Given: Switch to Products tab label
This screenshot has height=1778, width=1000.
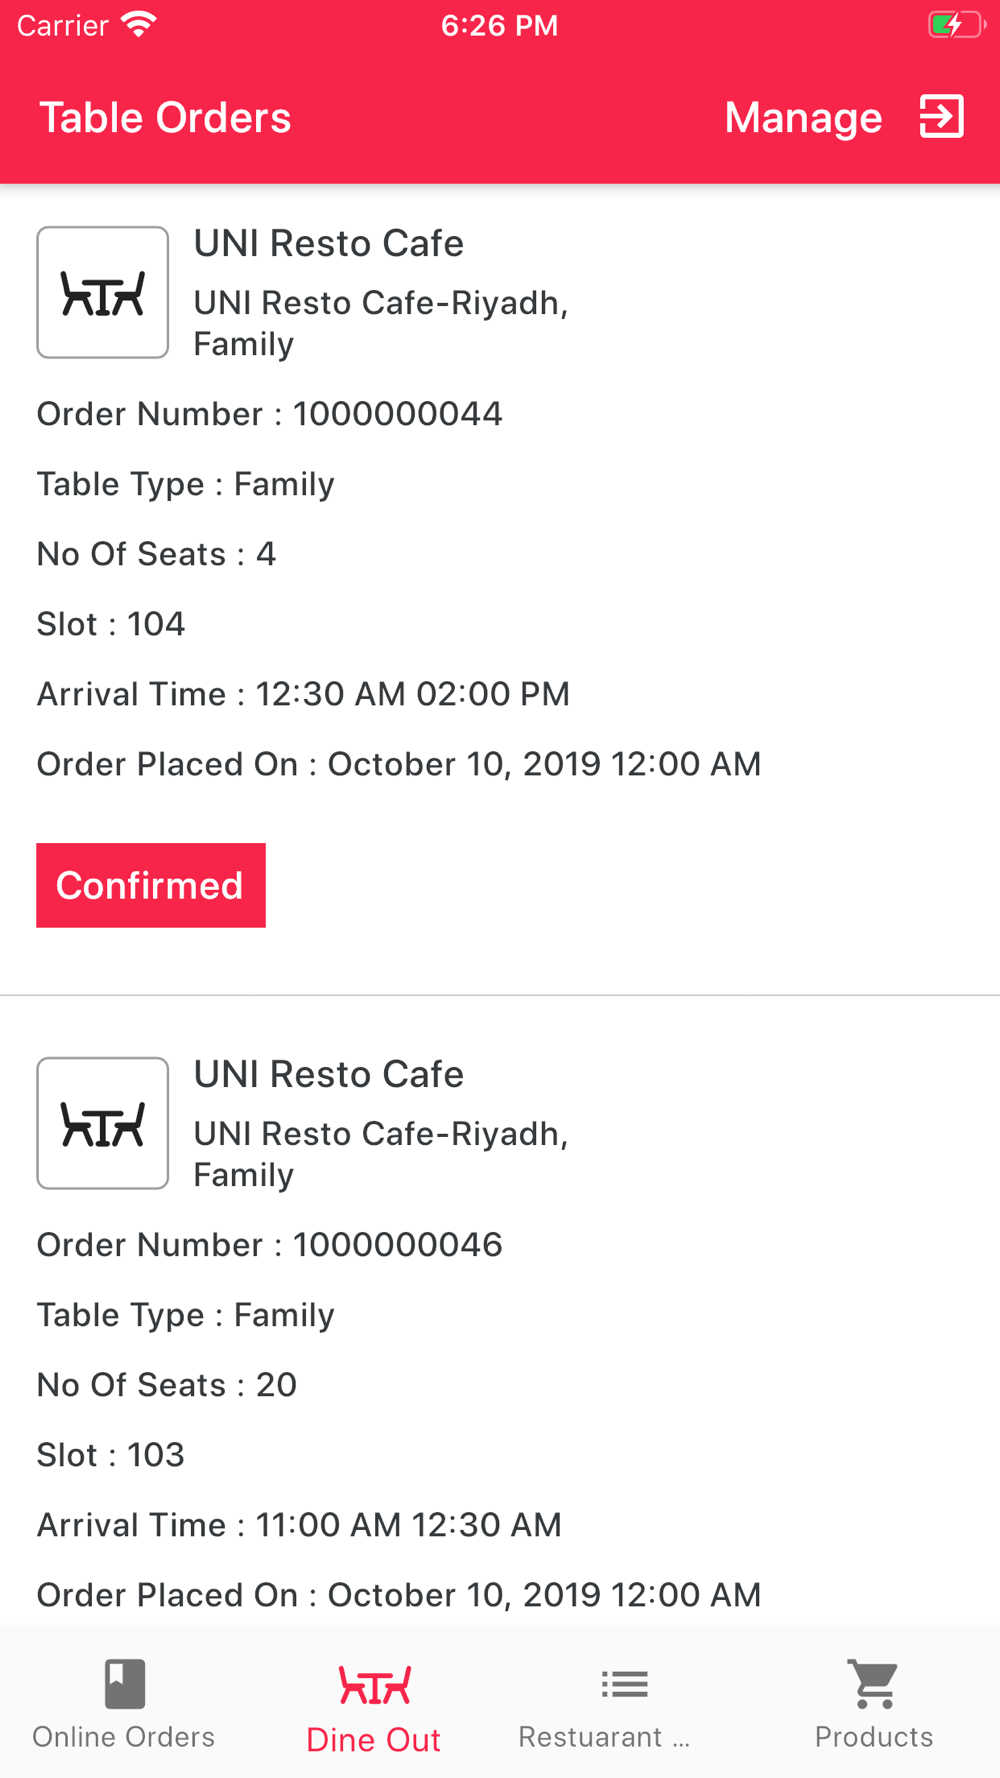Looking at the screenshot, I should 874,1737.
